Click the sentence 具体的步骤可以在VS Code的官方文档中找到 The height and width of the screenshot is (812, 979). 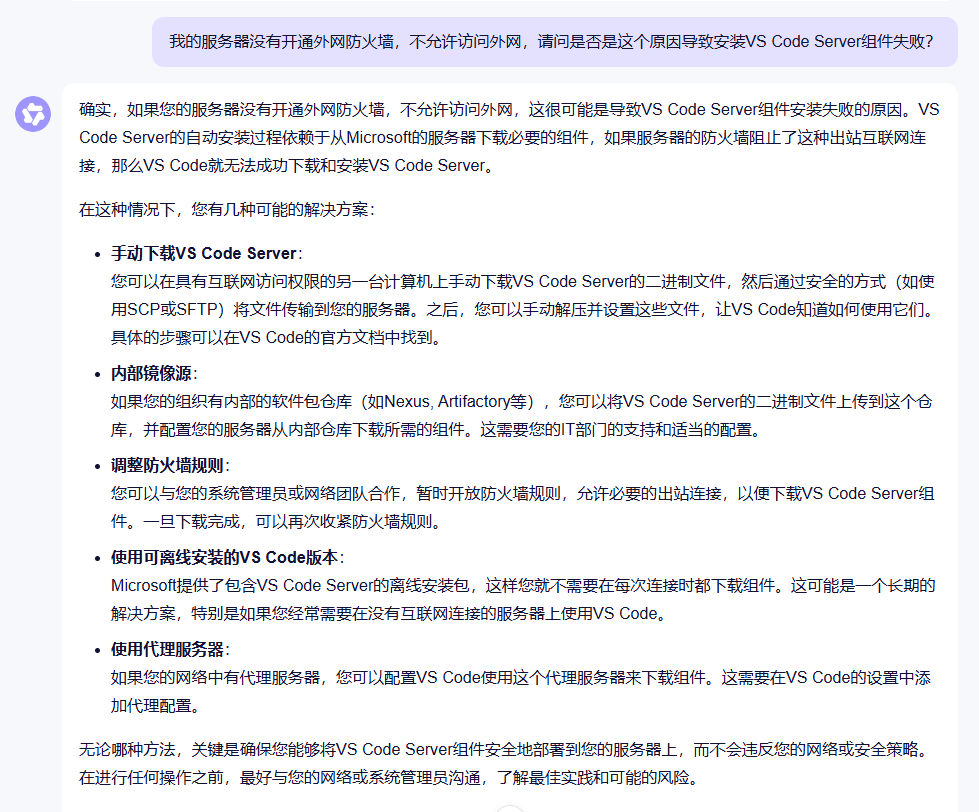click(275, 337)
